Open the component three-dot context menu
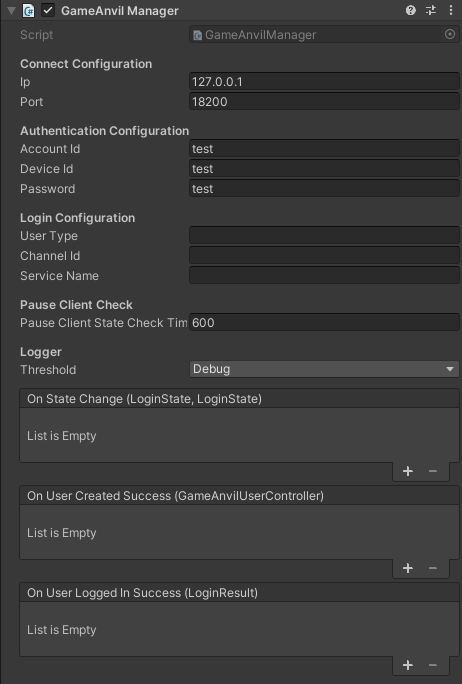This screenshot has width=462, height=684. (451, 10)
